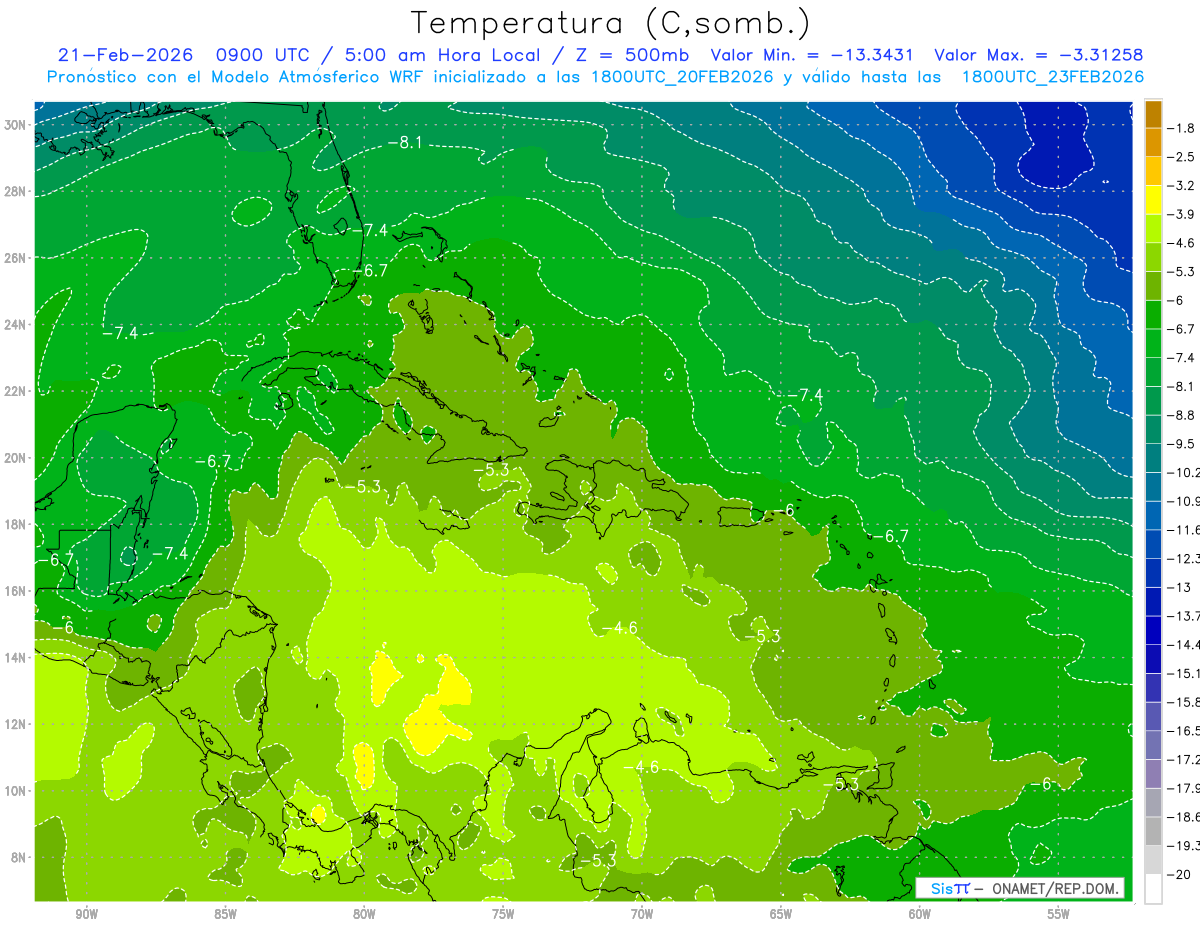
Task: Click the purple swatch between -17.2 and -17.9
Action: [1153, 774]
